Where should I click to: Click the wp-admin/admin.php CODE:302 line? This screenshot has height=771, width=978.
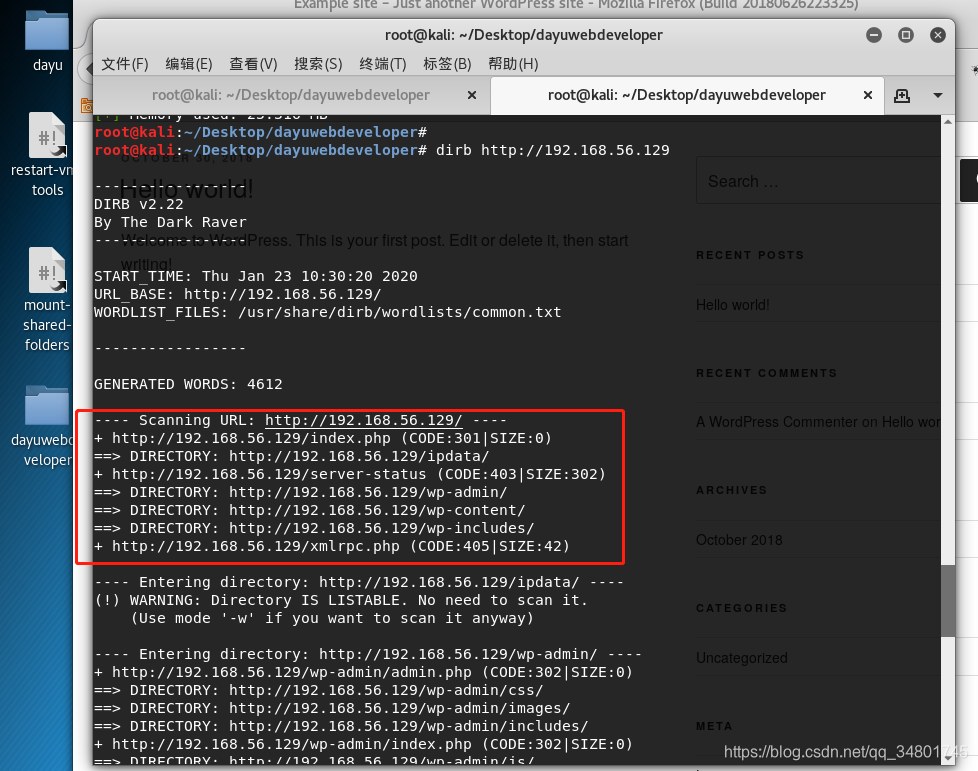click(x=364, y=672)
